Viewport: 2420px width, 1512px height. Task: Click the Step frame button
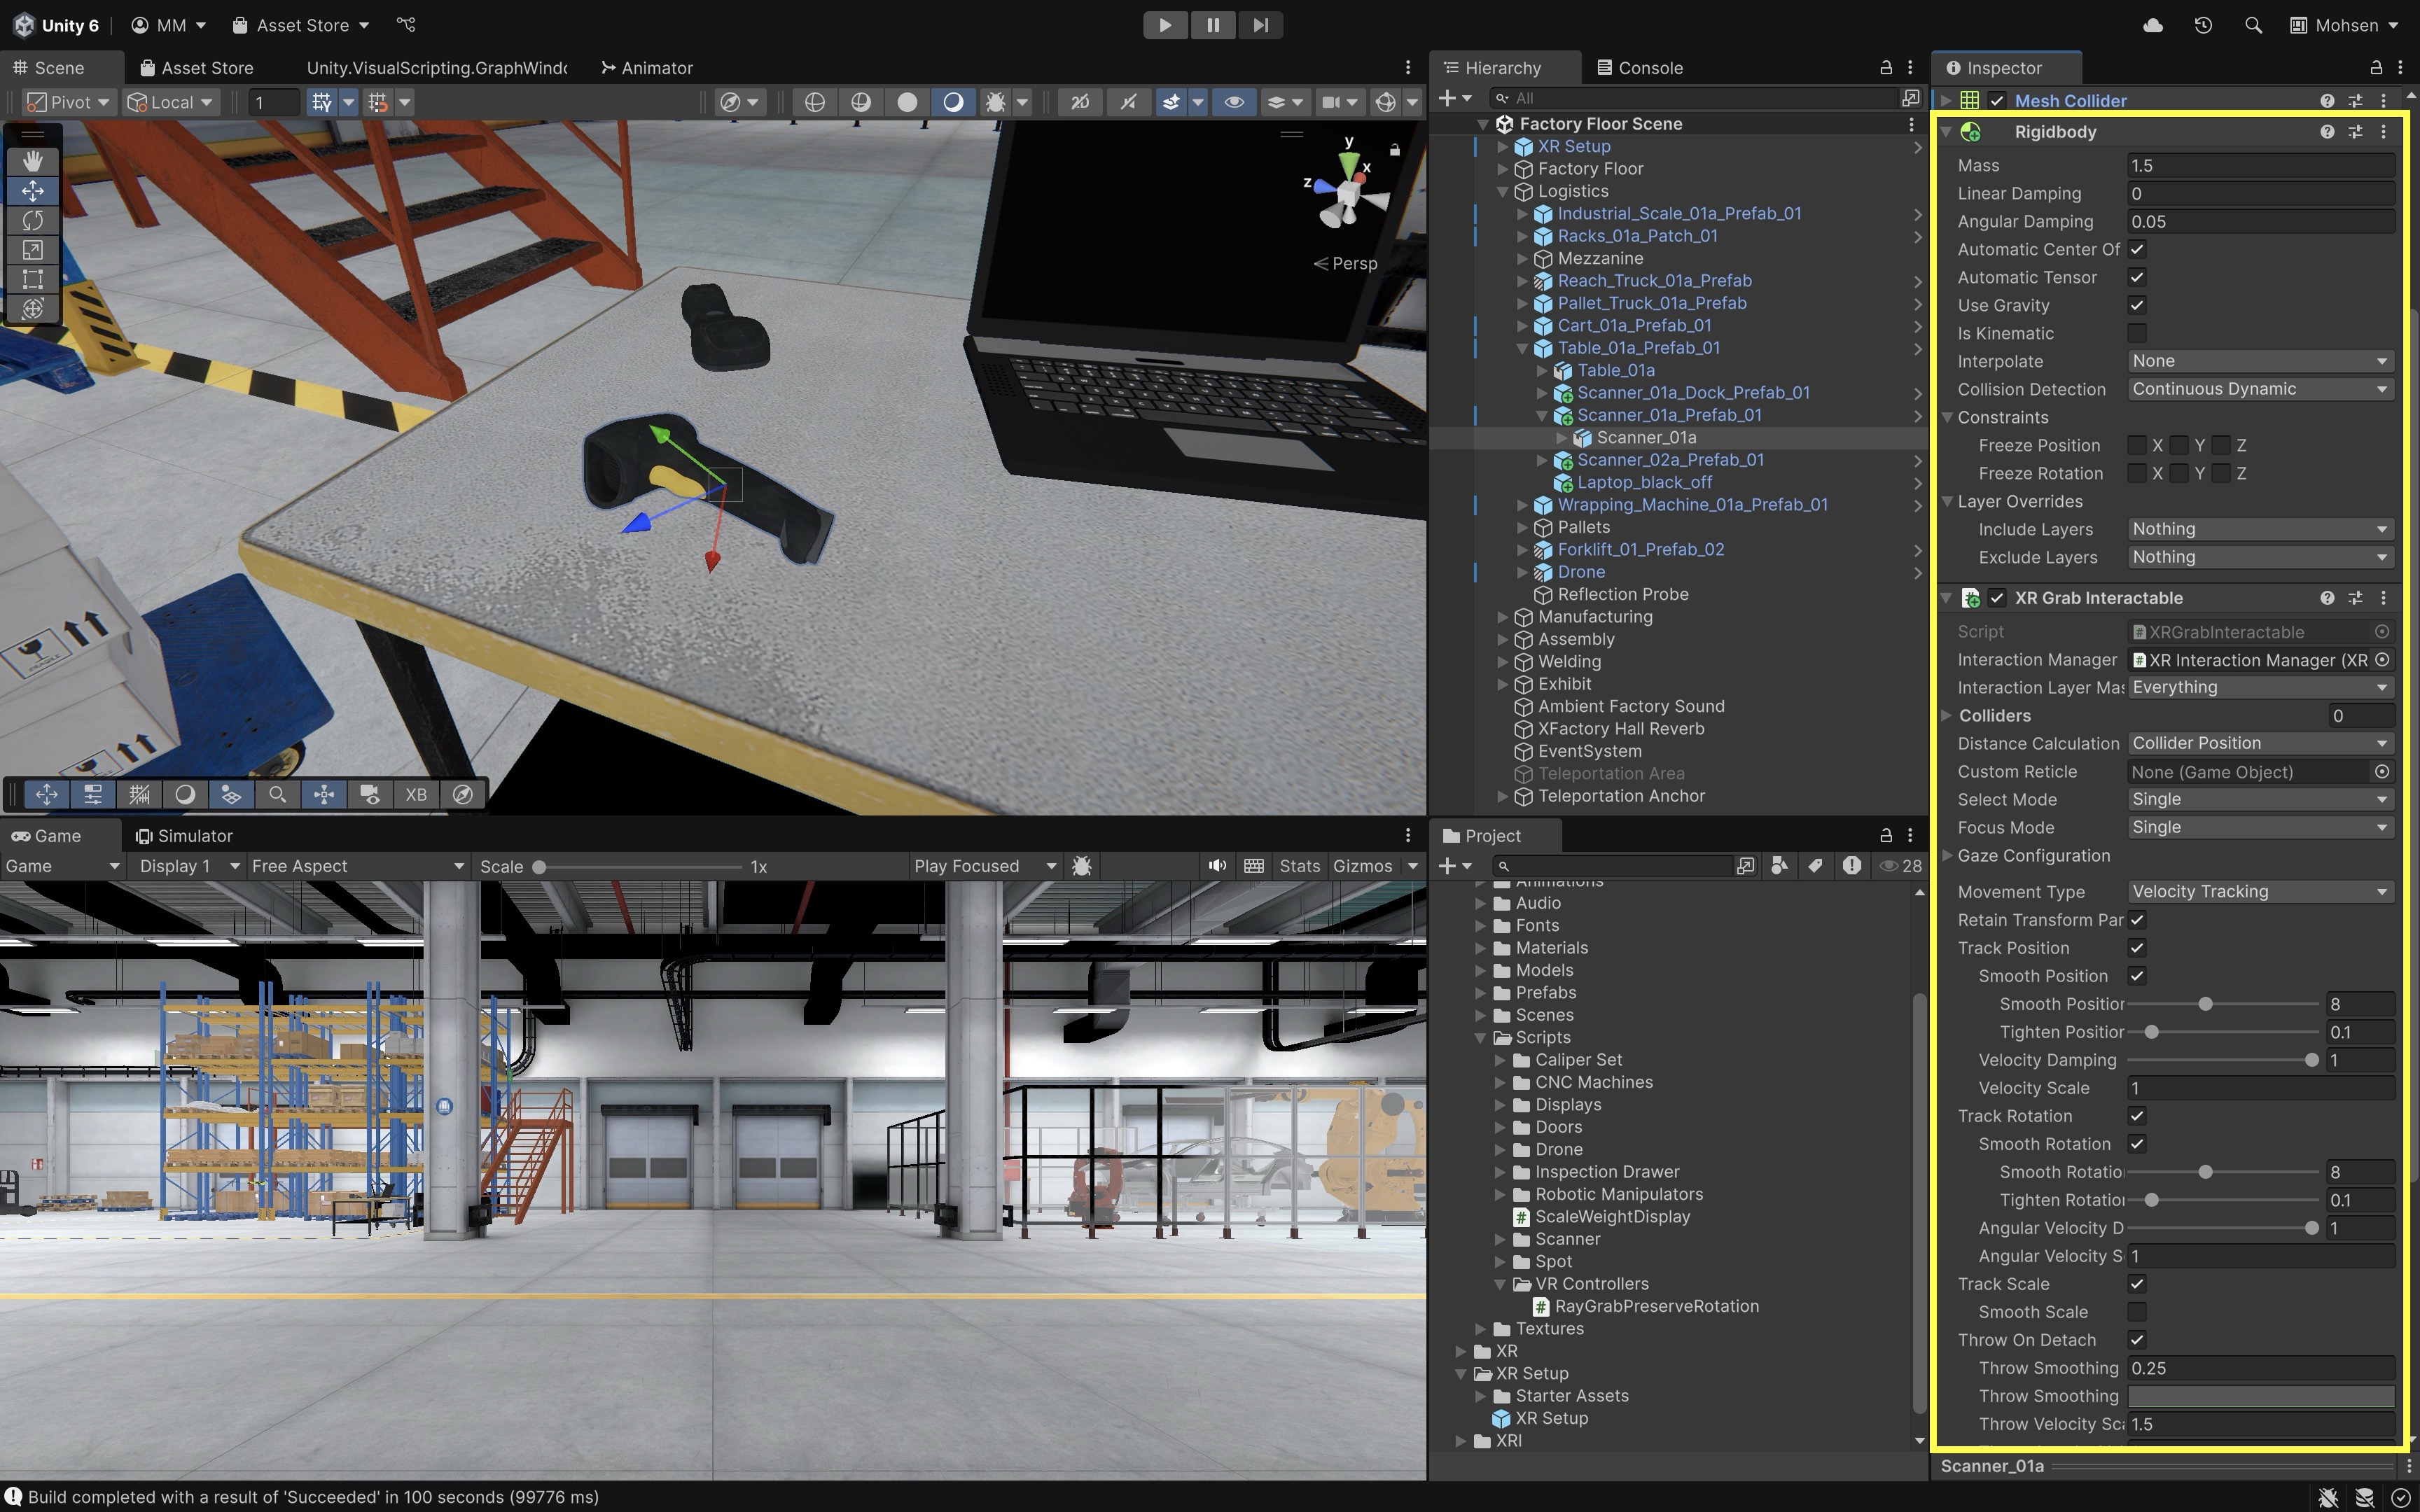1260,25
